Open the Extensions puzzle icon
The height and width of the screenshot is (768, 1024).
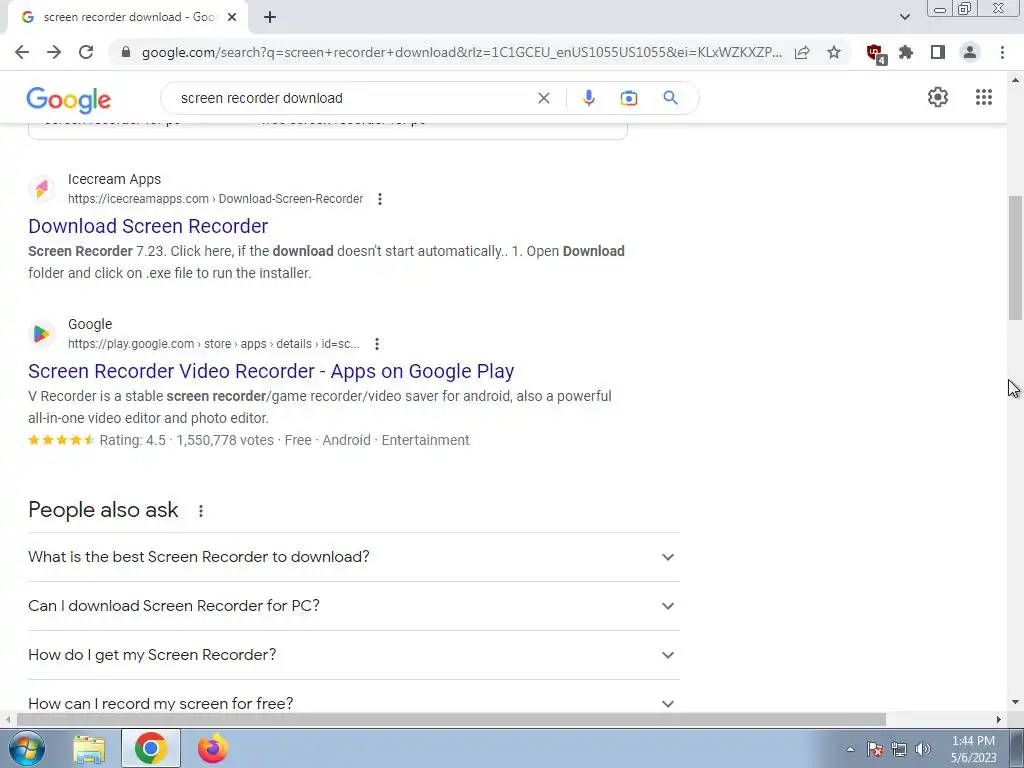[x=906, y=52]
